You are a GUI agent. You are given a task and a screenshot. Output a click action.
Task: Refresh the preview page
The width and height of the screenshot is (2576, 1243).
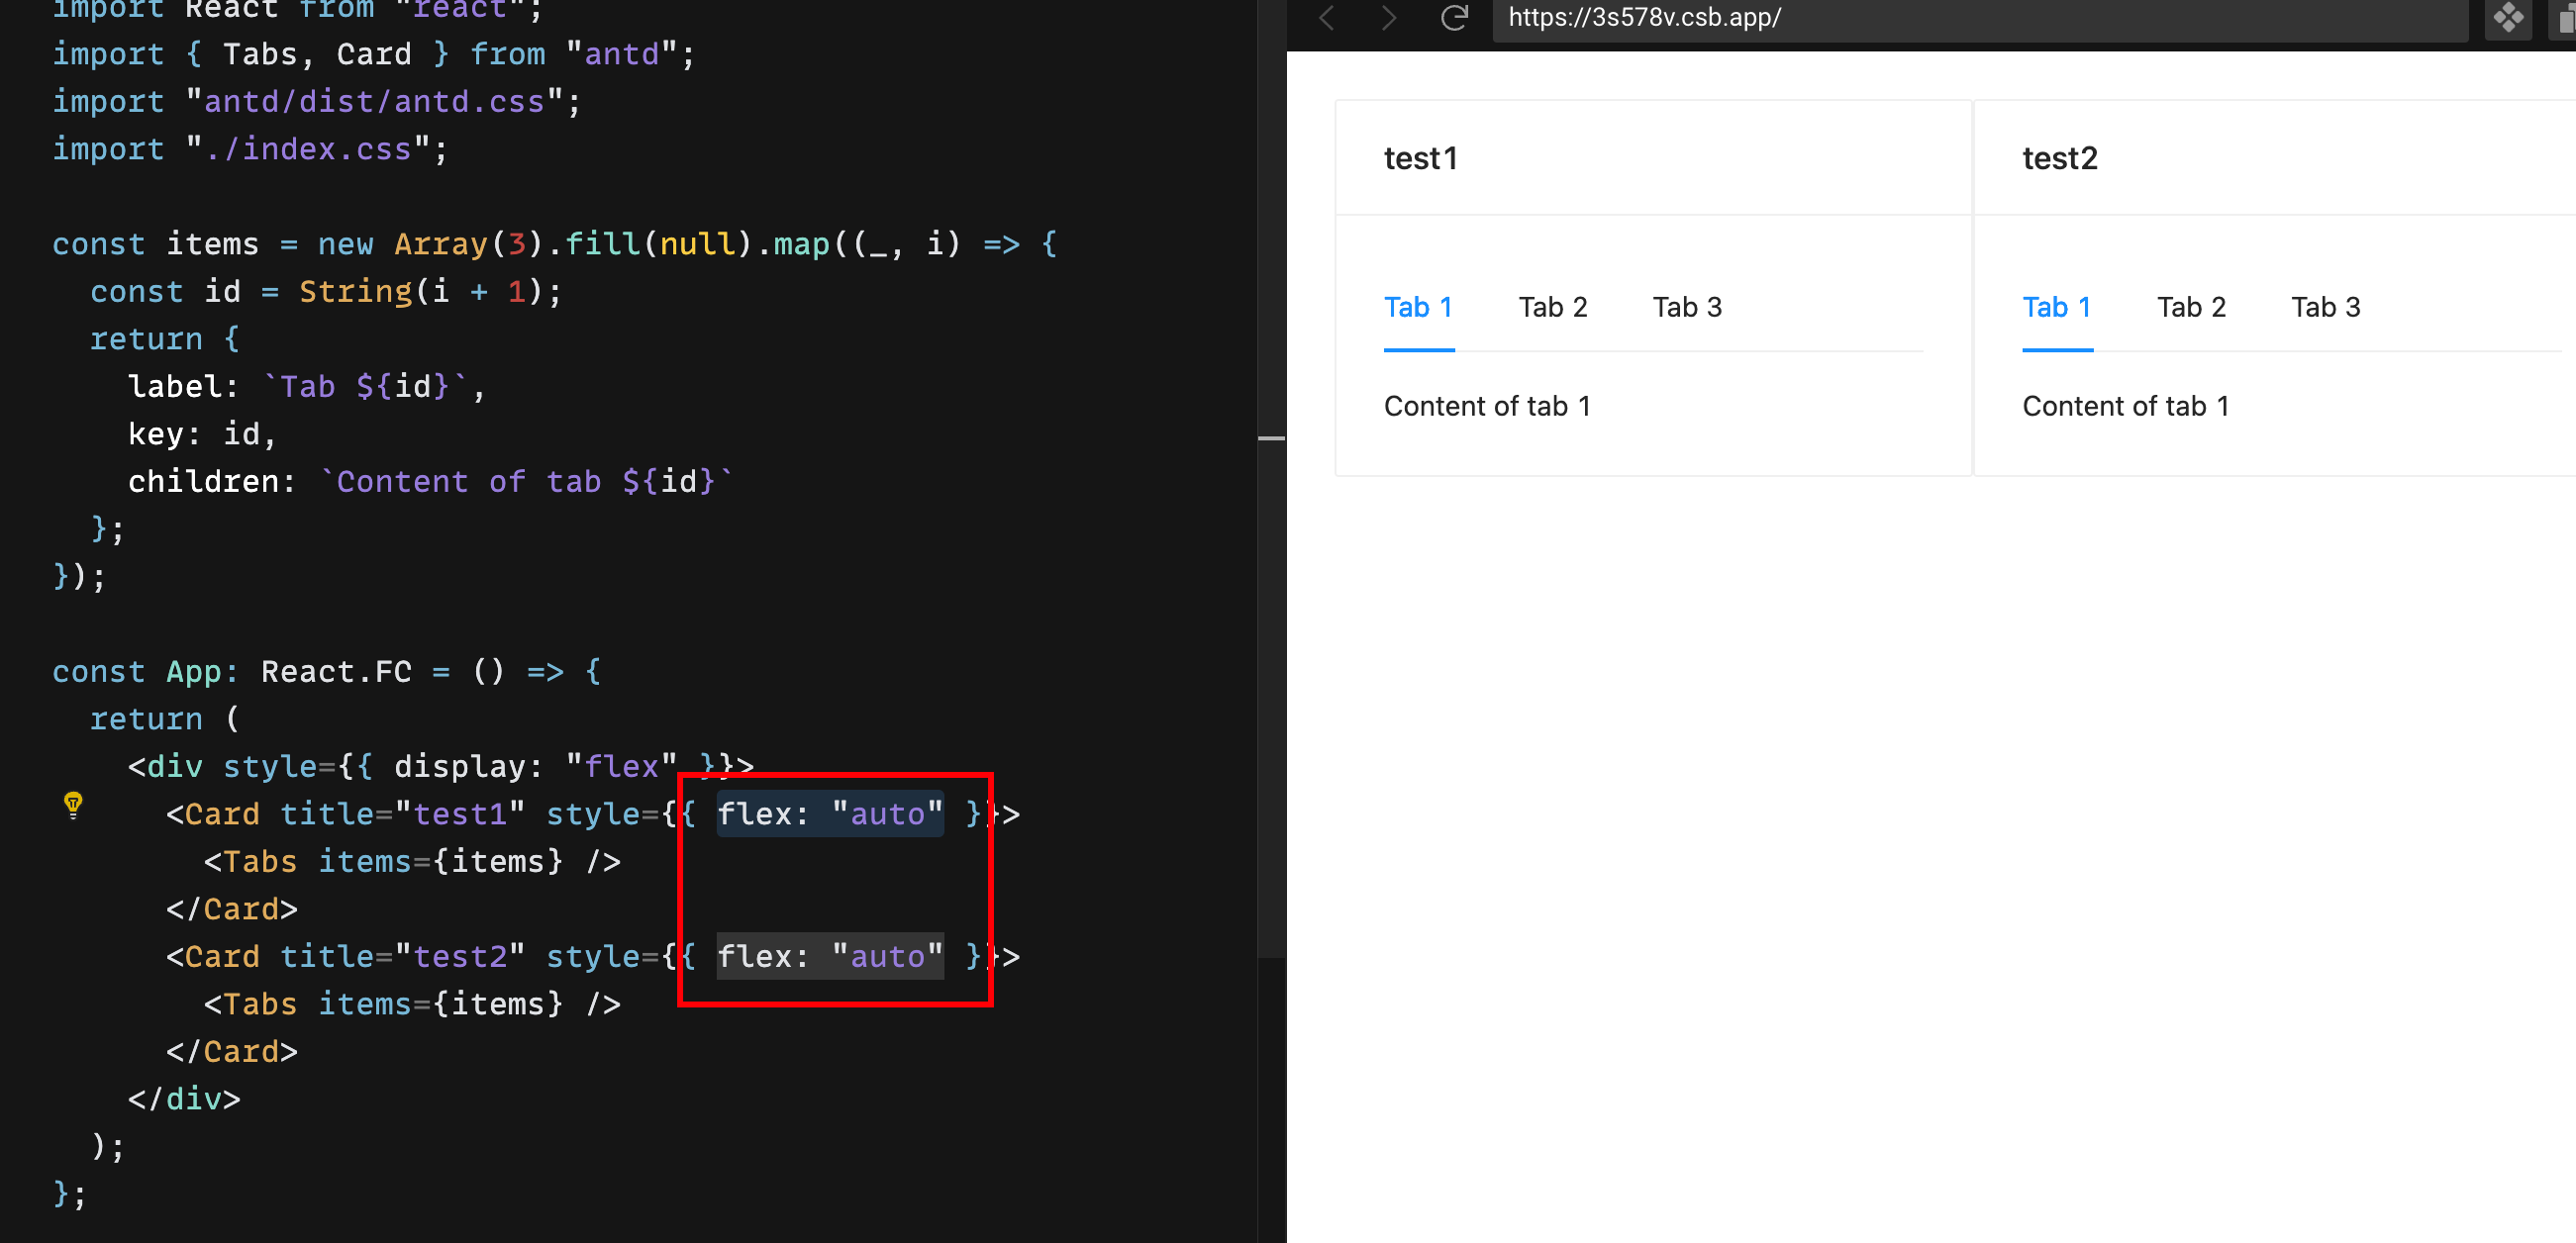(1455, 18)
